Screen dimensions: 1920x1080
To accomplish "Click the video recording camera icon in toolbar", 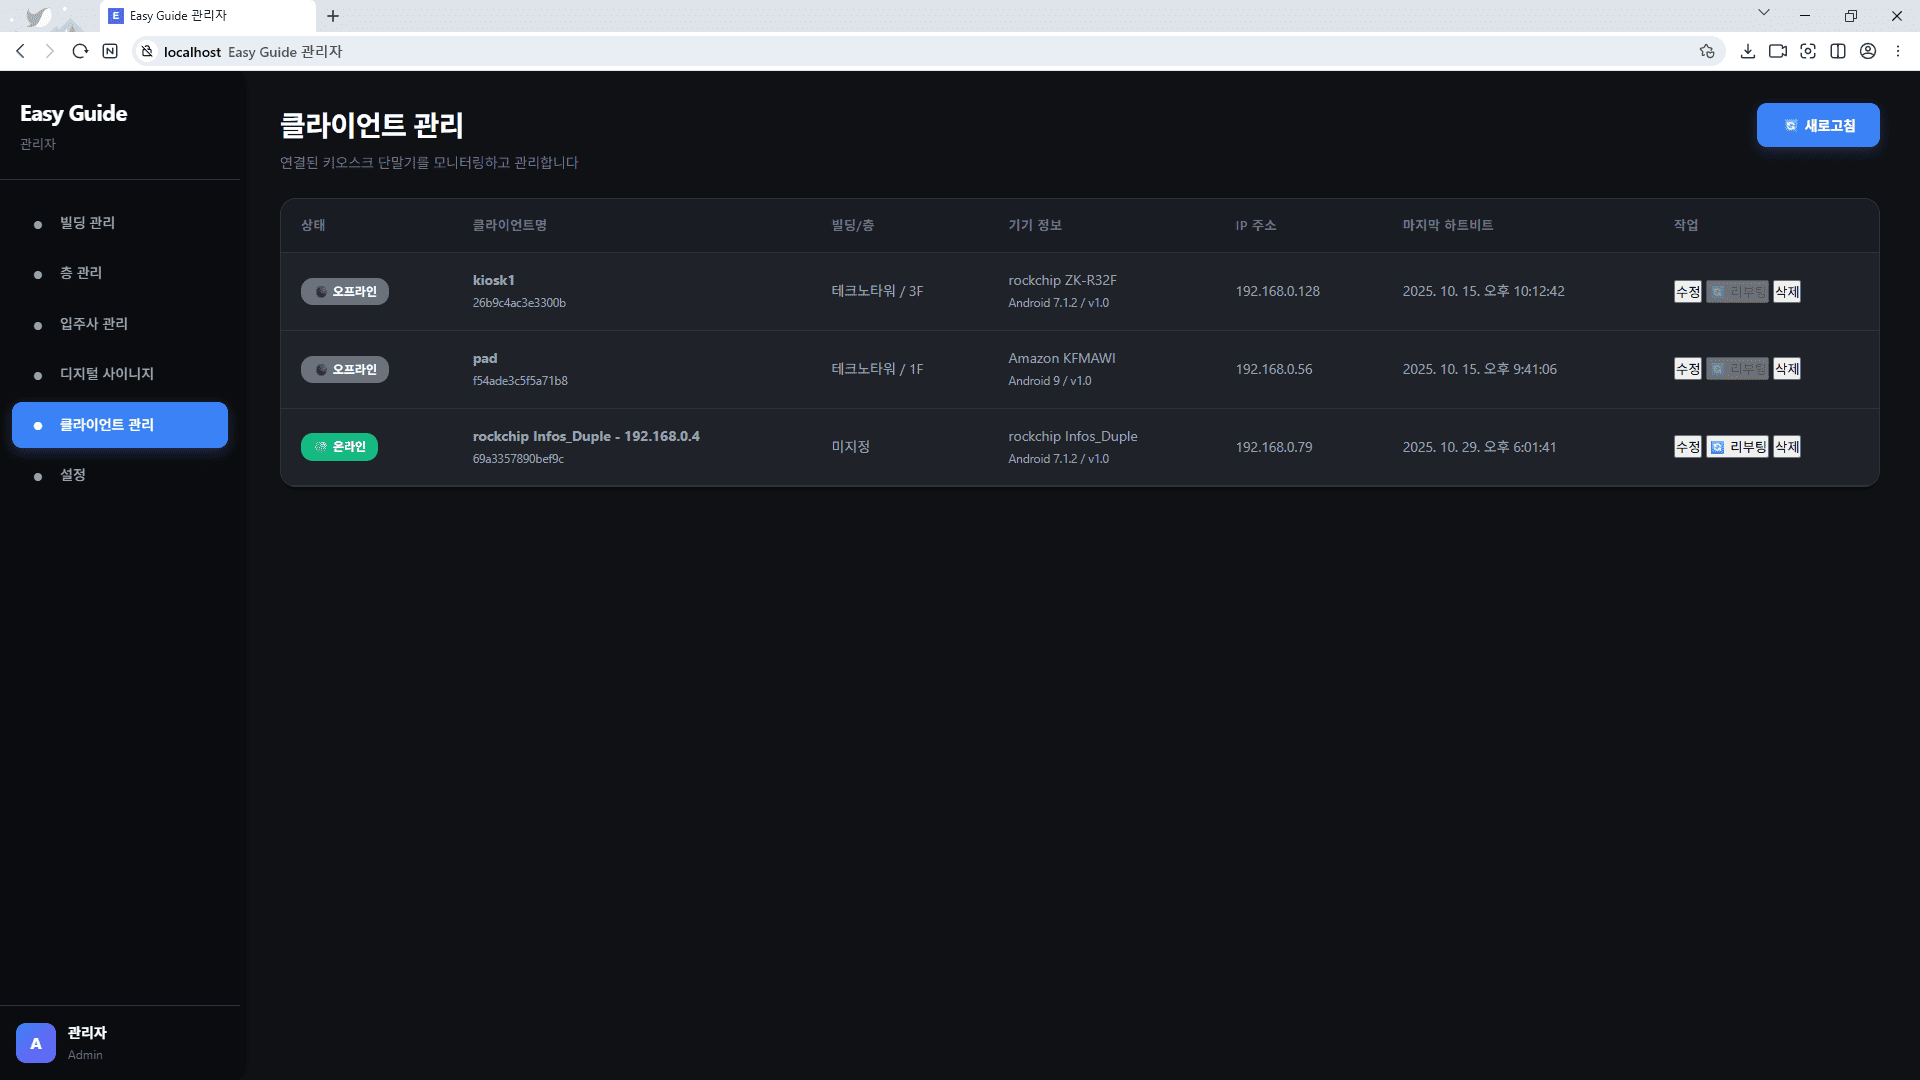I will [x=1777, y=51].
